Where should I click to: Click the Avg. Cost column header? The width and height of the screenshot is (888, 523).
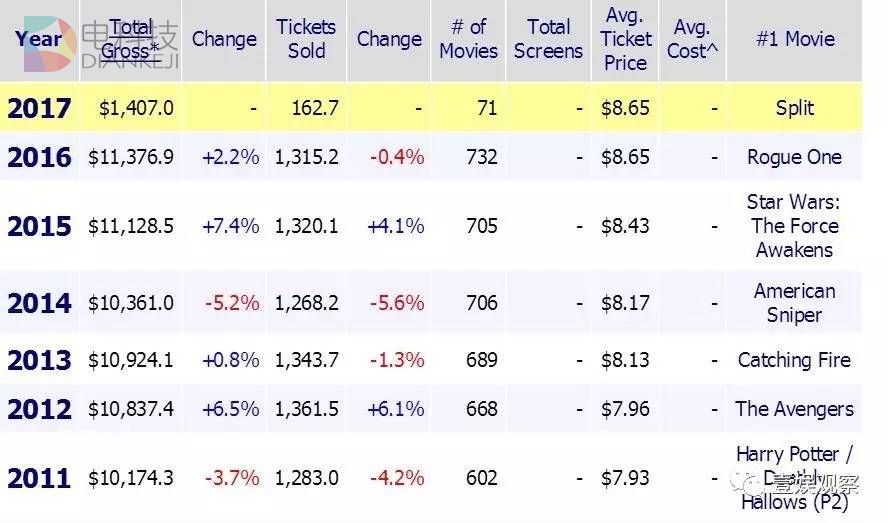tap(692, 39)
